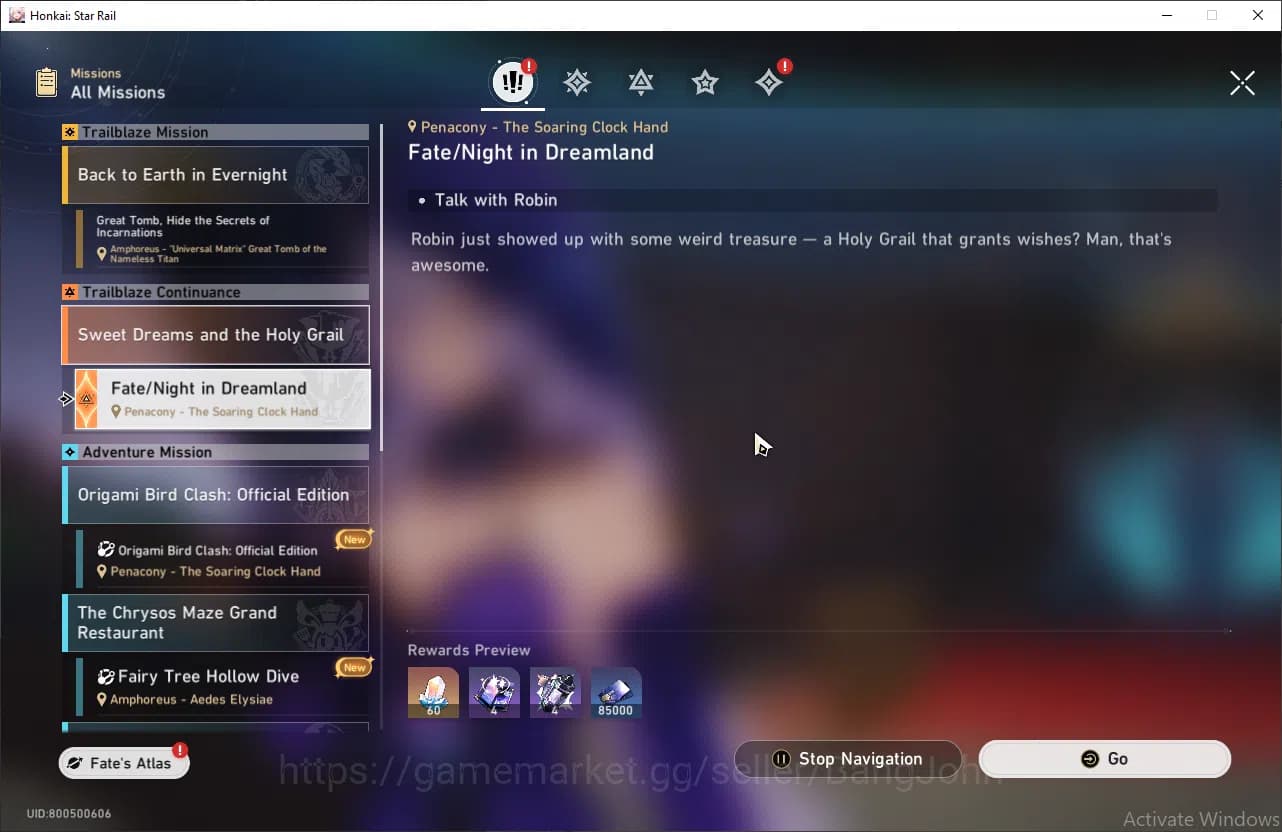Screen dimensions: 1282x832
Task: Select Fate/Night in Dreamland sub-mission
Action: click(x=222, y=398)
